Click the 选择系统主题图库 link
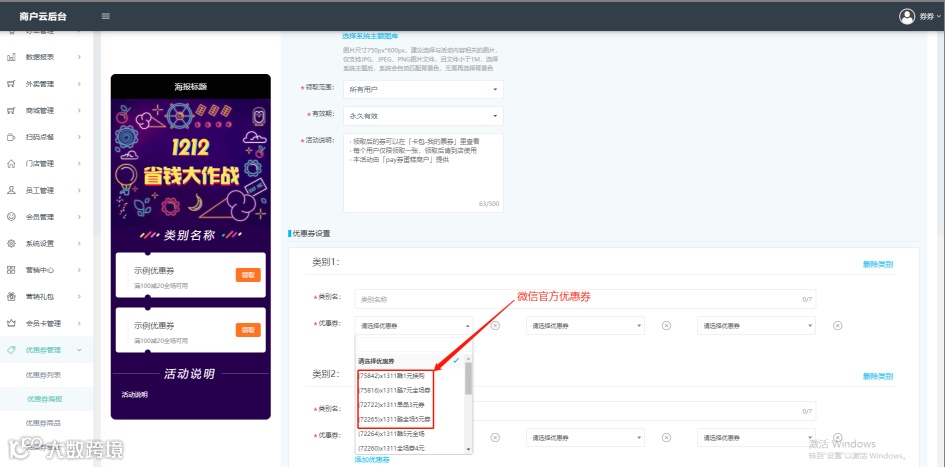The image size is (945, 467). click(x=370, y=36)
